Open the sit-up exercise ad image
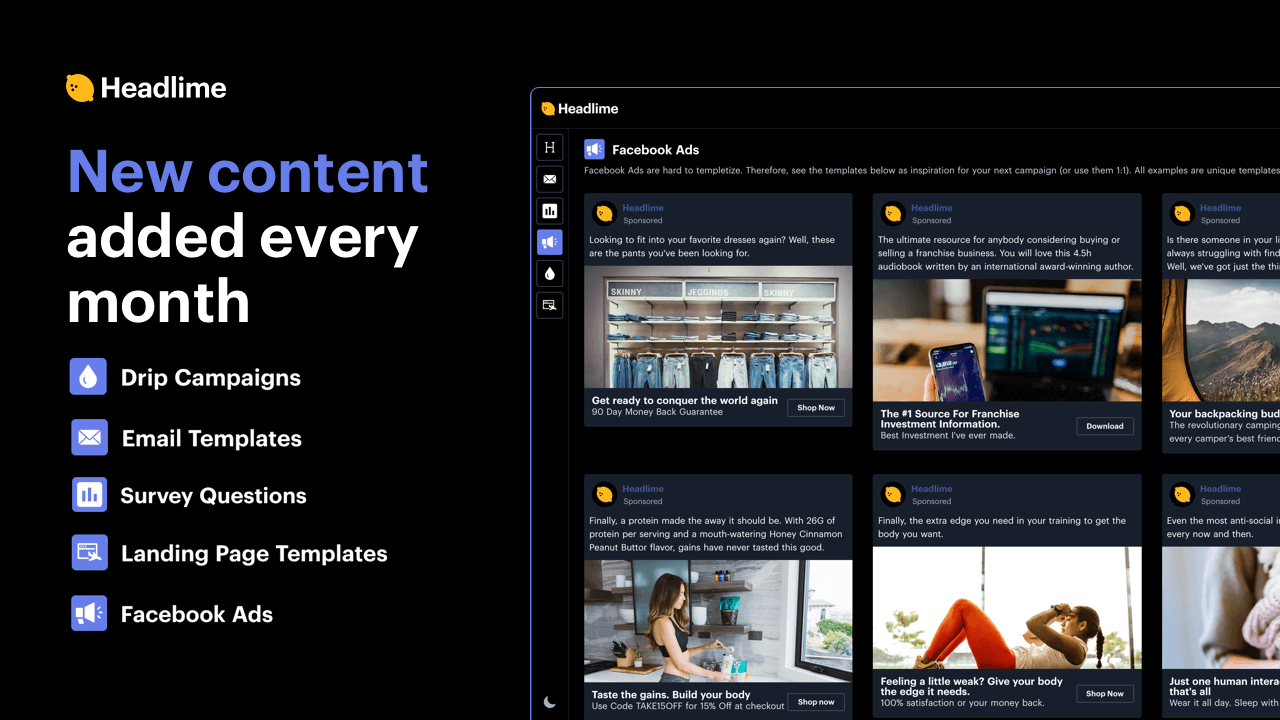 (x=1007, y=608)
